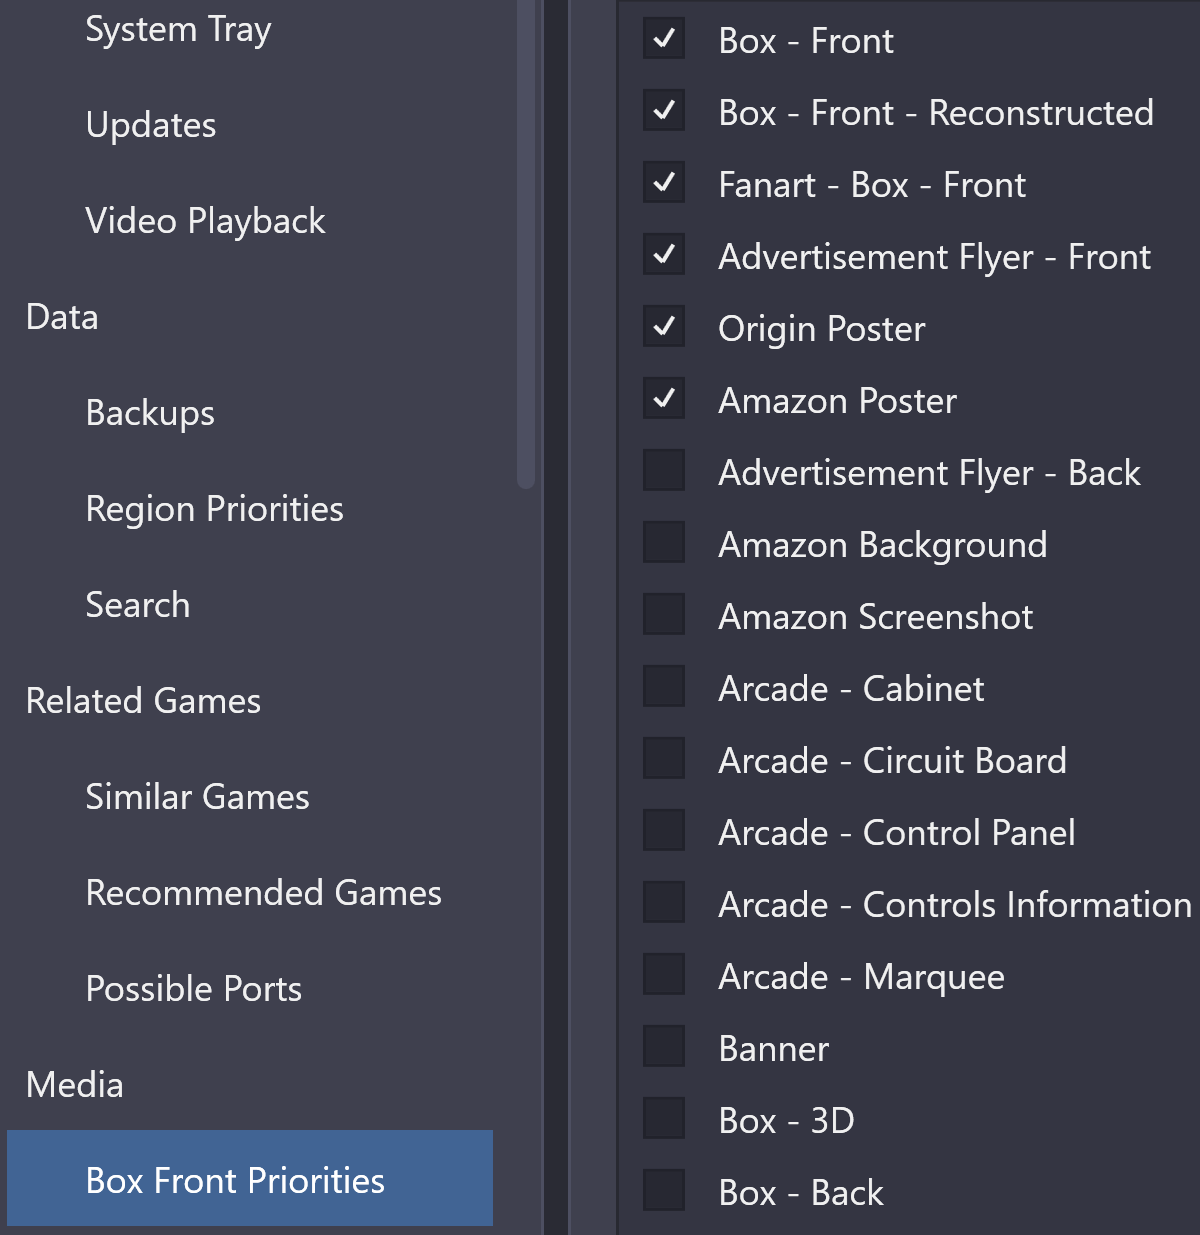Check the Arcade - Marquee checkbox
The image size is (1200, 1235).
click(664, 975)
